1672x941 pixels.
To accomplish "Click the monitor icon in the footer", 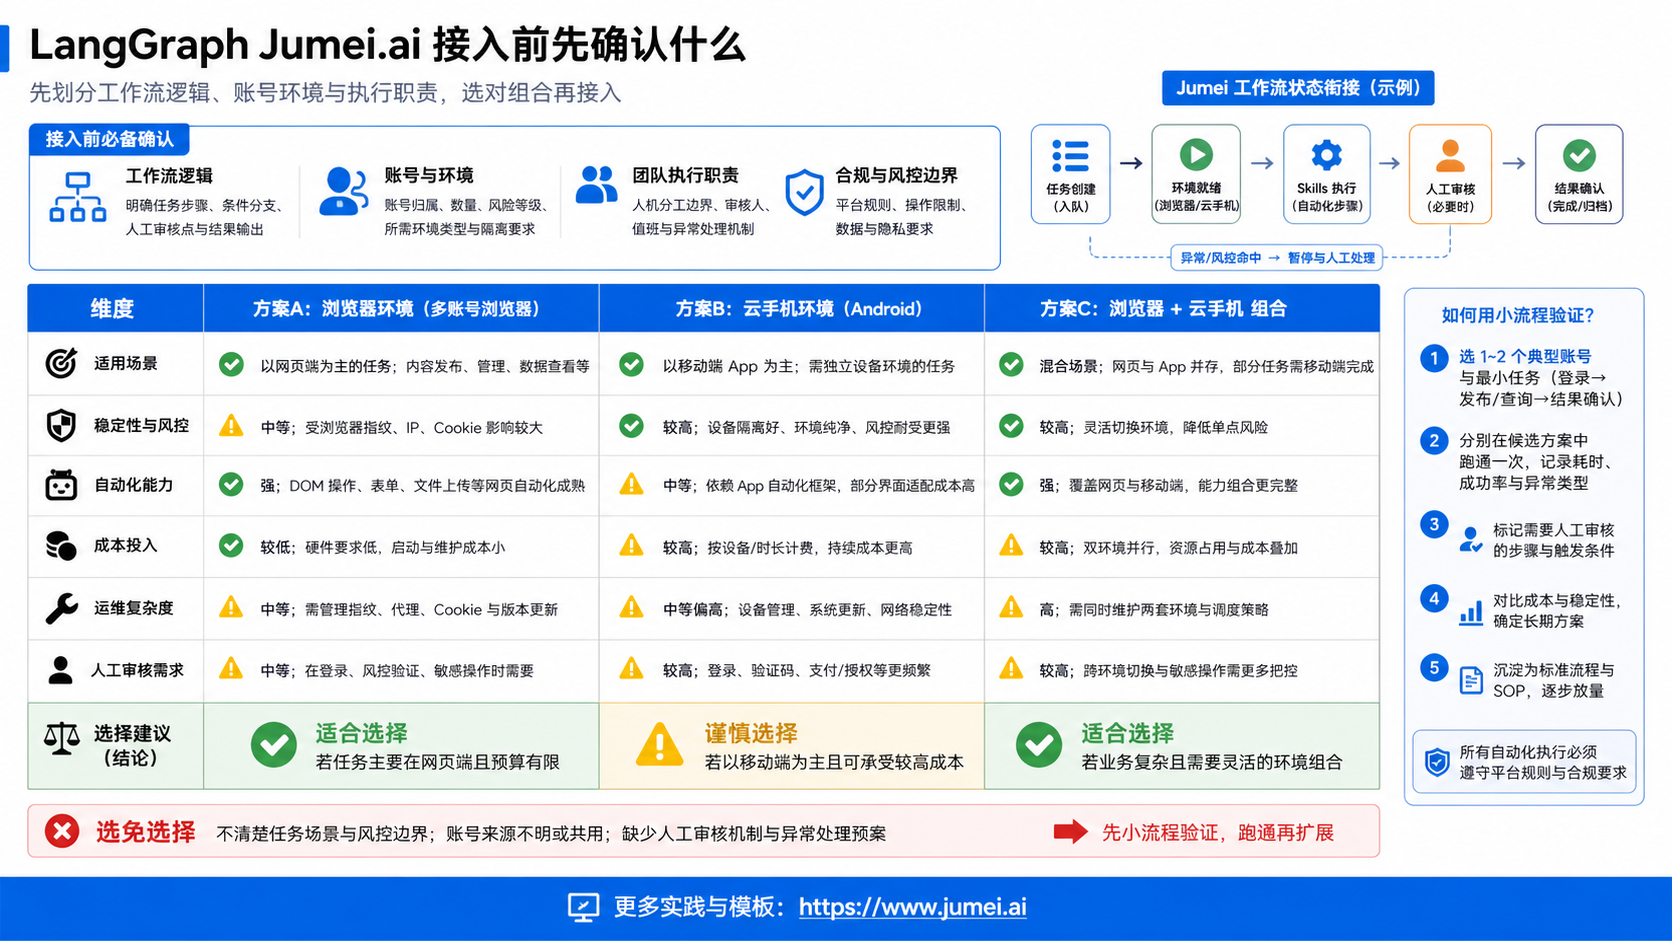I will click(x=583, y=907).
